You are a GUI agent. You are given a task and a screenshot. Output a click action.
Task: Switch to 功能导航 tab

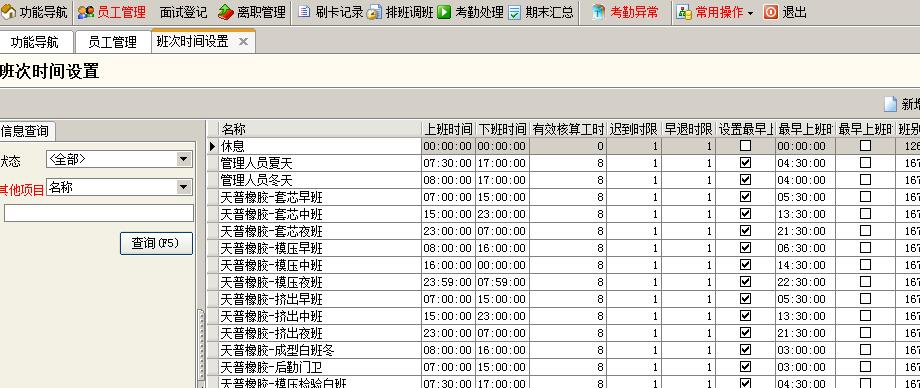tap(35, 42)
